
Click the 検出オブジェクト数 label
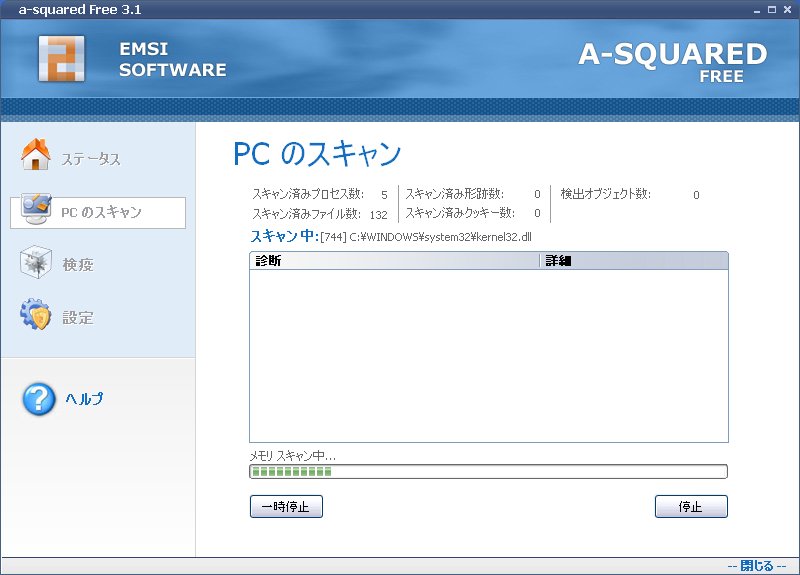pyautogui.click(x=606, y=194)
